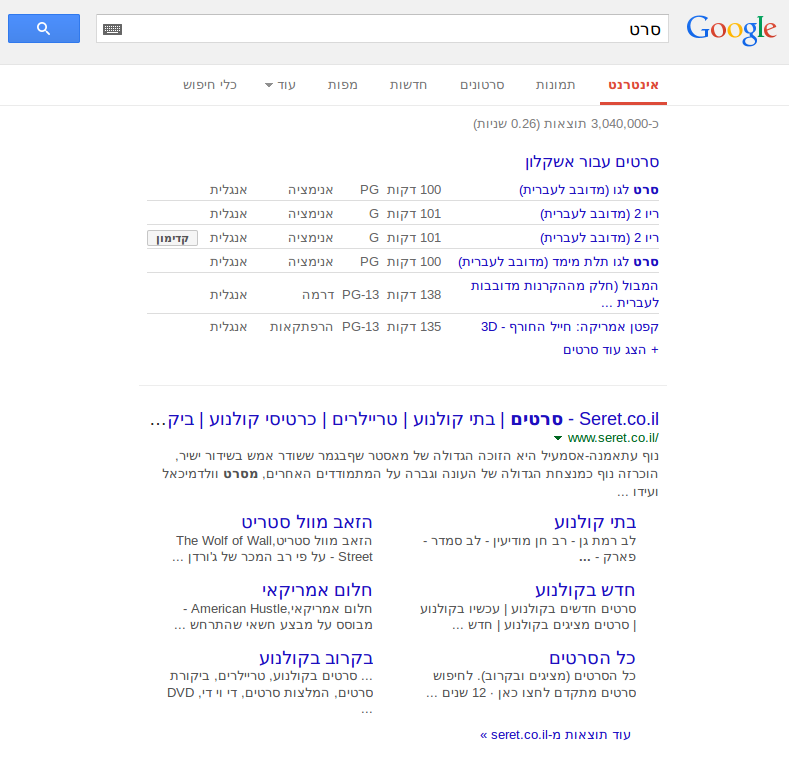Image resolution: width=789 pixels, height=760 pixels.
Task: Open the עוד dropdown menu
Action: point(281,85)
